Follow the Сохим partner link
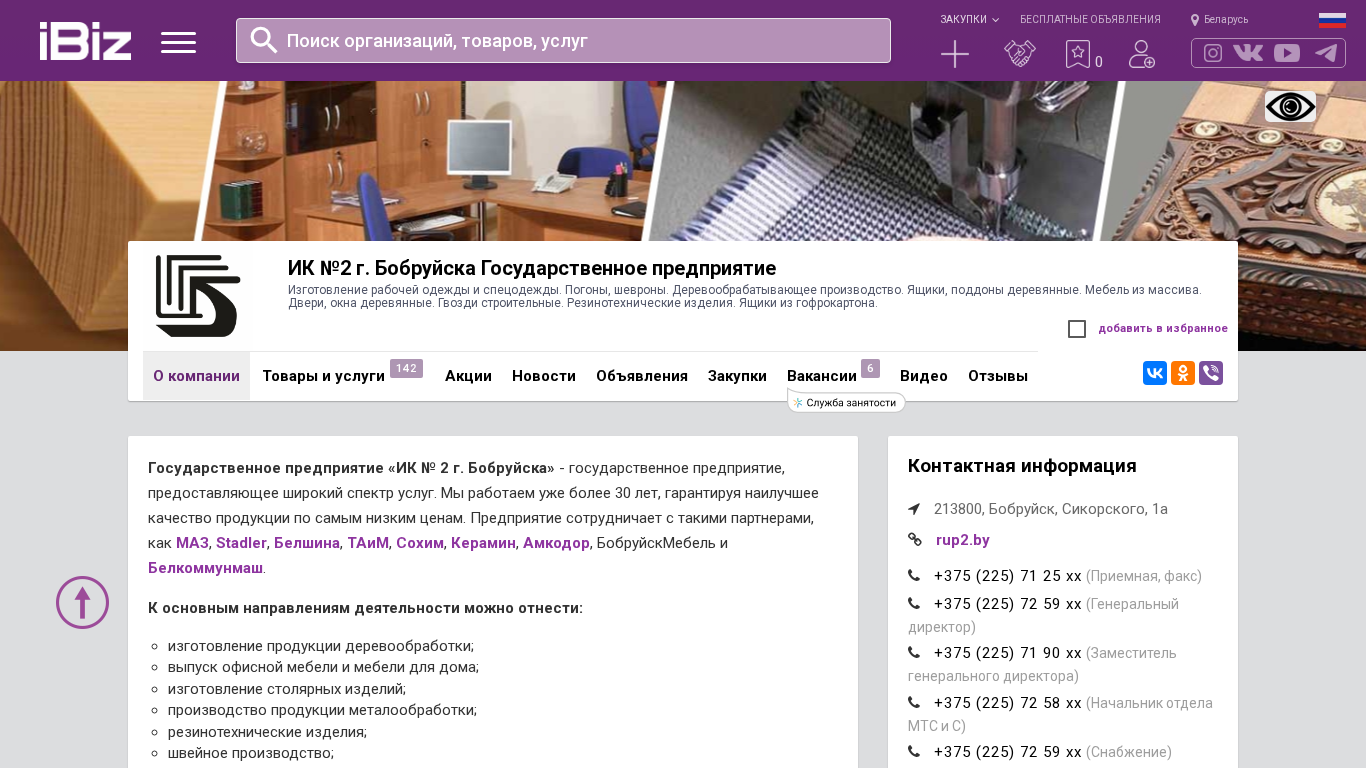 click(420, 543)
